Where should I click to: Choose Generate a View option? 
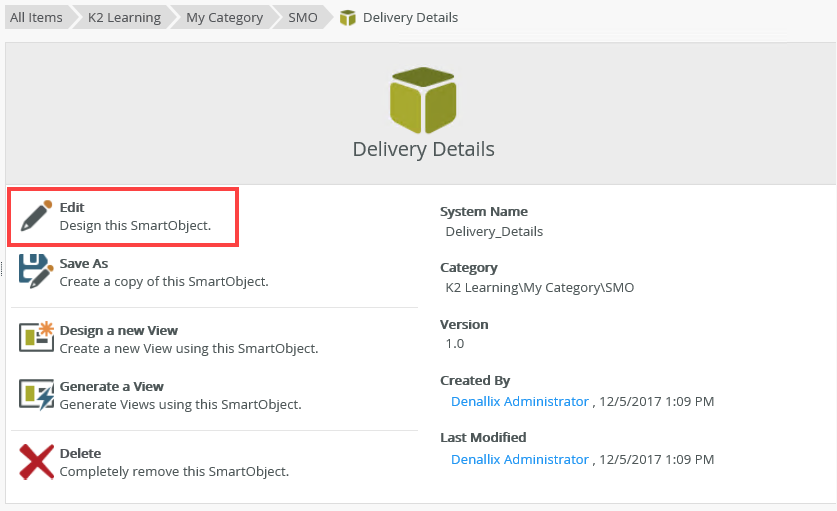(111, 387)
